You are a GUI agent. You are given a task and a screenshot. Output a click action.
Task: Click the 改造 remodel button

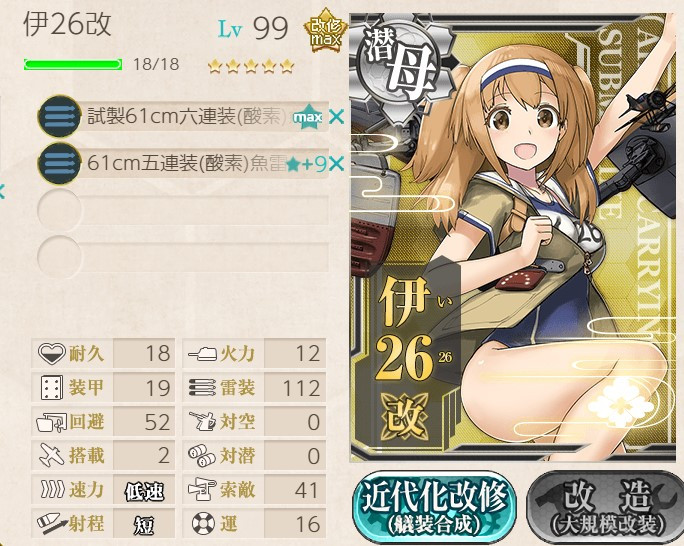(x=606, y=507)
